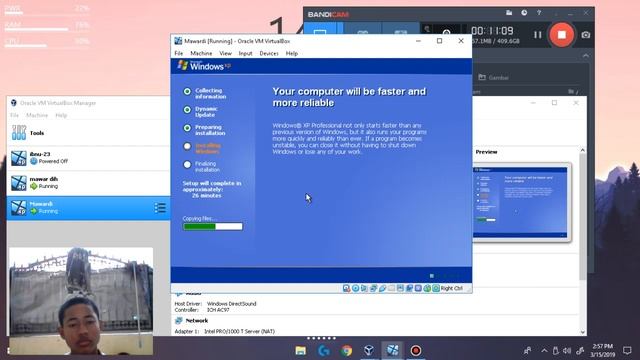Click the mouse integration icon in VM status bar
This screenshot has height=360, width=640.
click(x=427, y=288)
